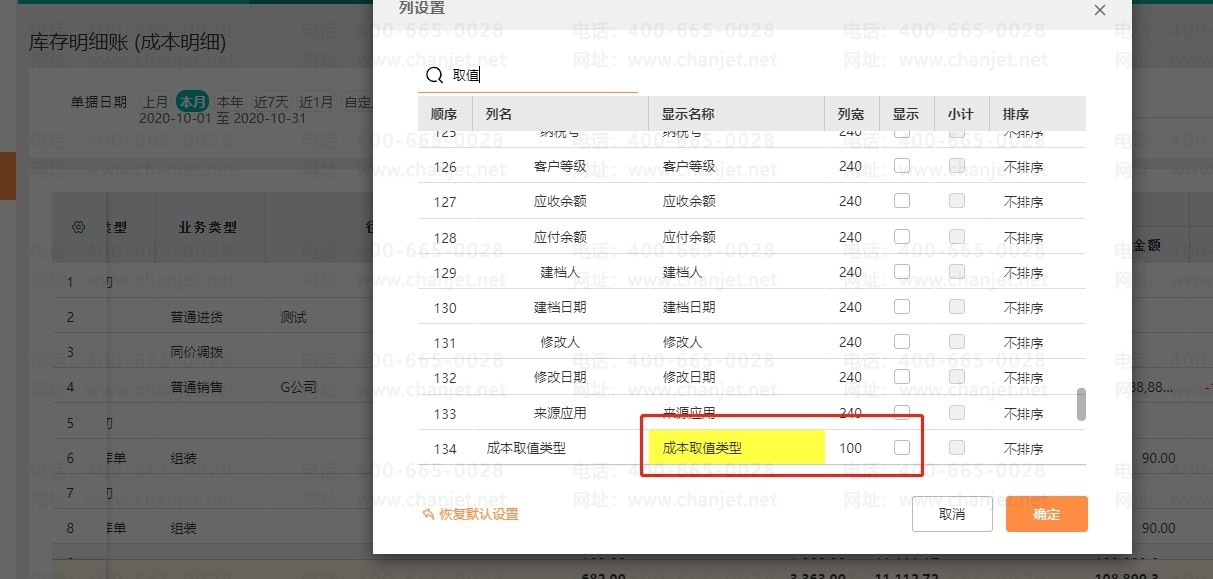1213x579 pixels.
Task: Open 排序 dropdown for 建档人 row
Action: pyautogui.click(x=1024, y=273)
